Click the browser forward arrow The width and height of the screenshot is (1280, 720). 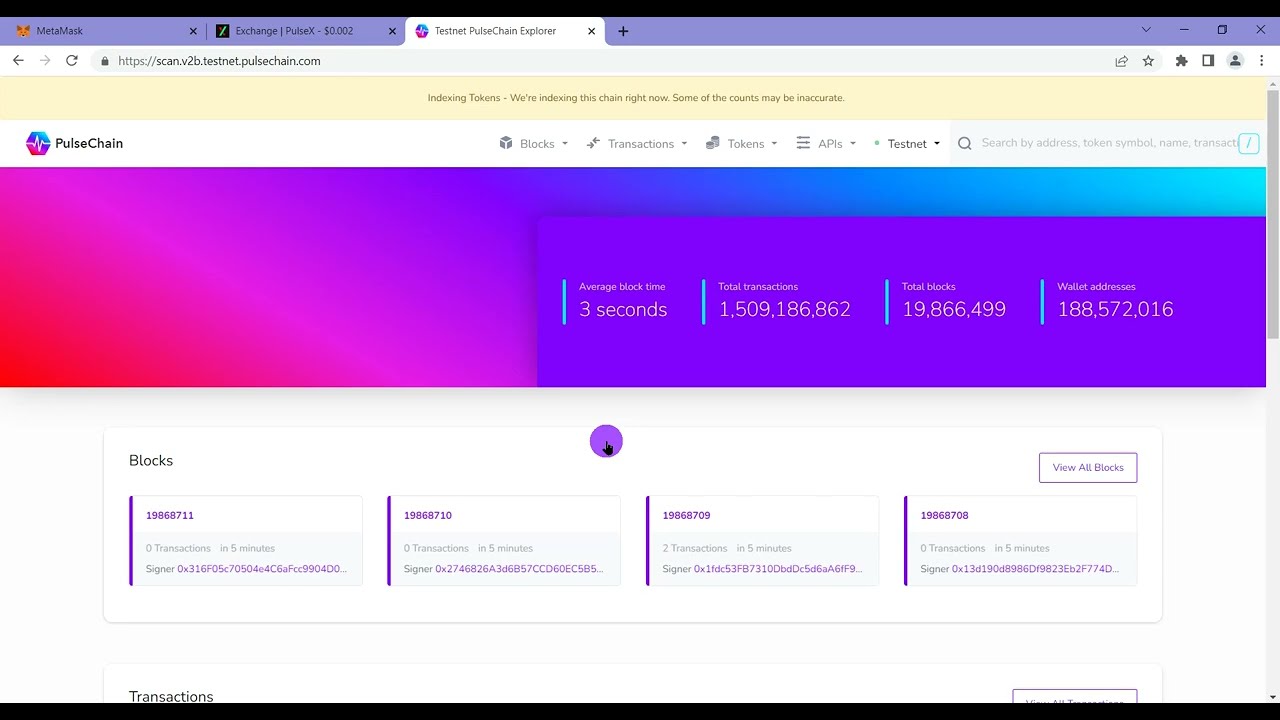click(x=45, y=61)
